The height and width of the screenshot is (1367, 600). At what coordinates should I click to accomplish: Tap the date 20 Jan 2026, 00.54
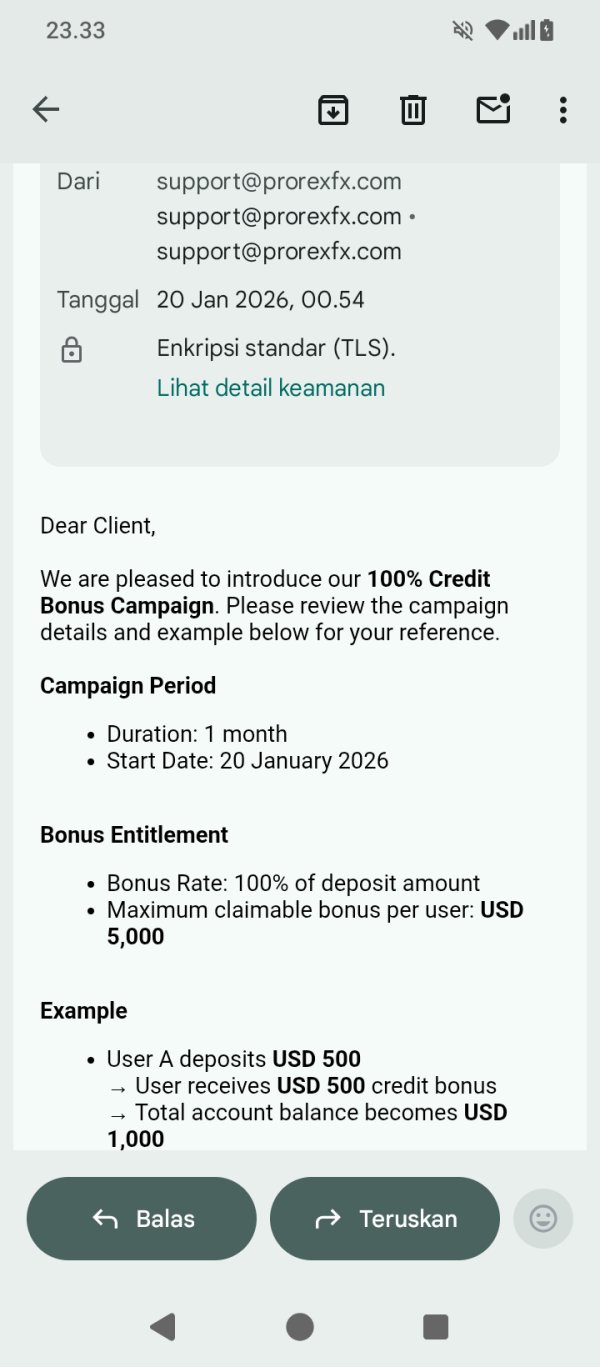coord(260,300)
